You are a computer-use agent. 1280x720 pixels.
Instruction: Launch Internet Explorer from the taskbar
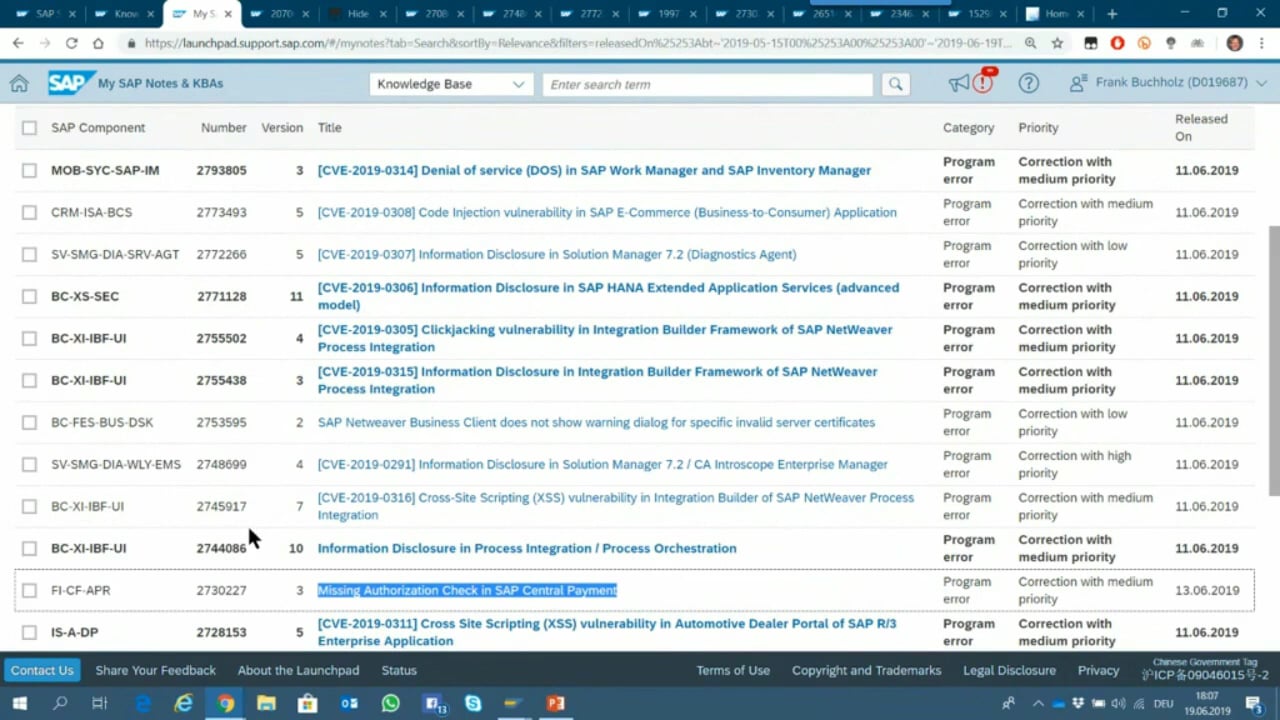point(184,704)
